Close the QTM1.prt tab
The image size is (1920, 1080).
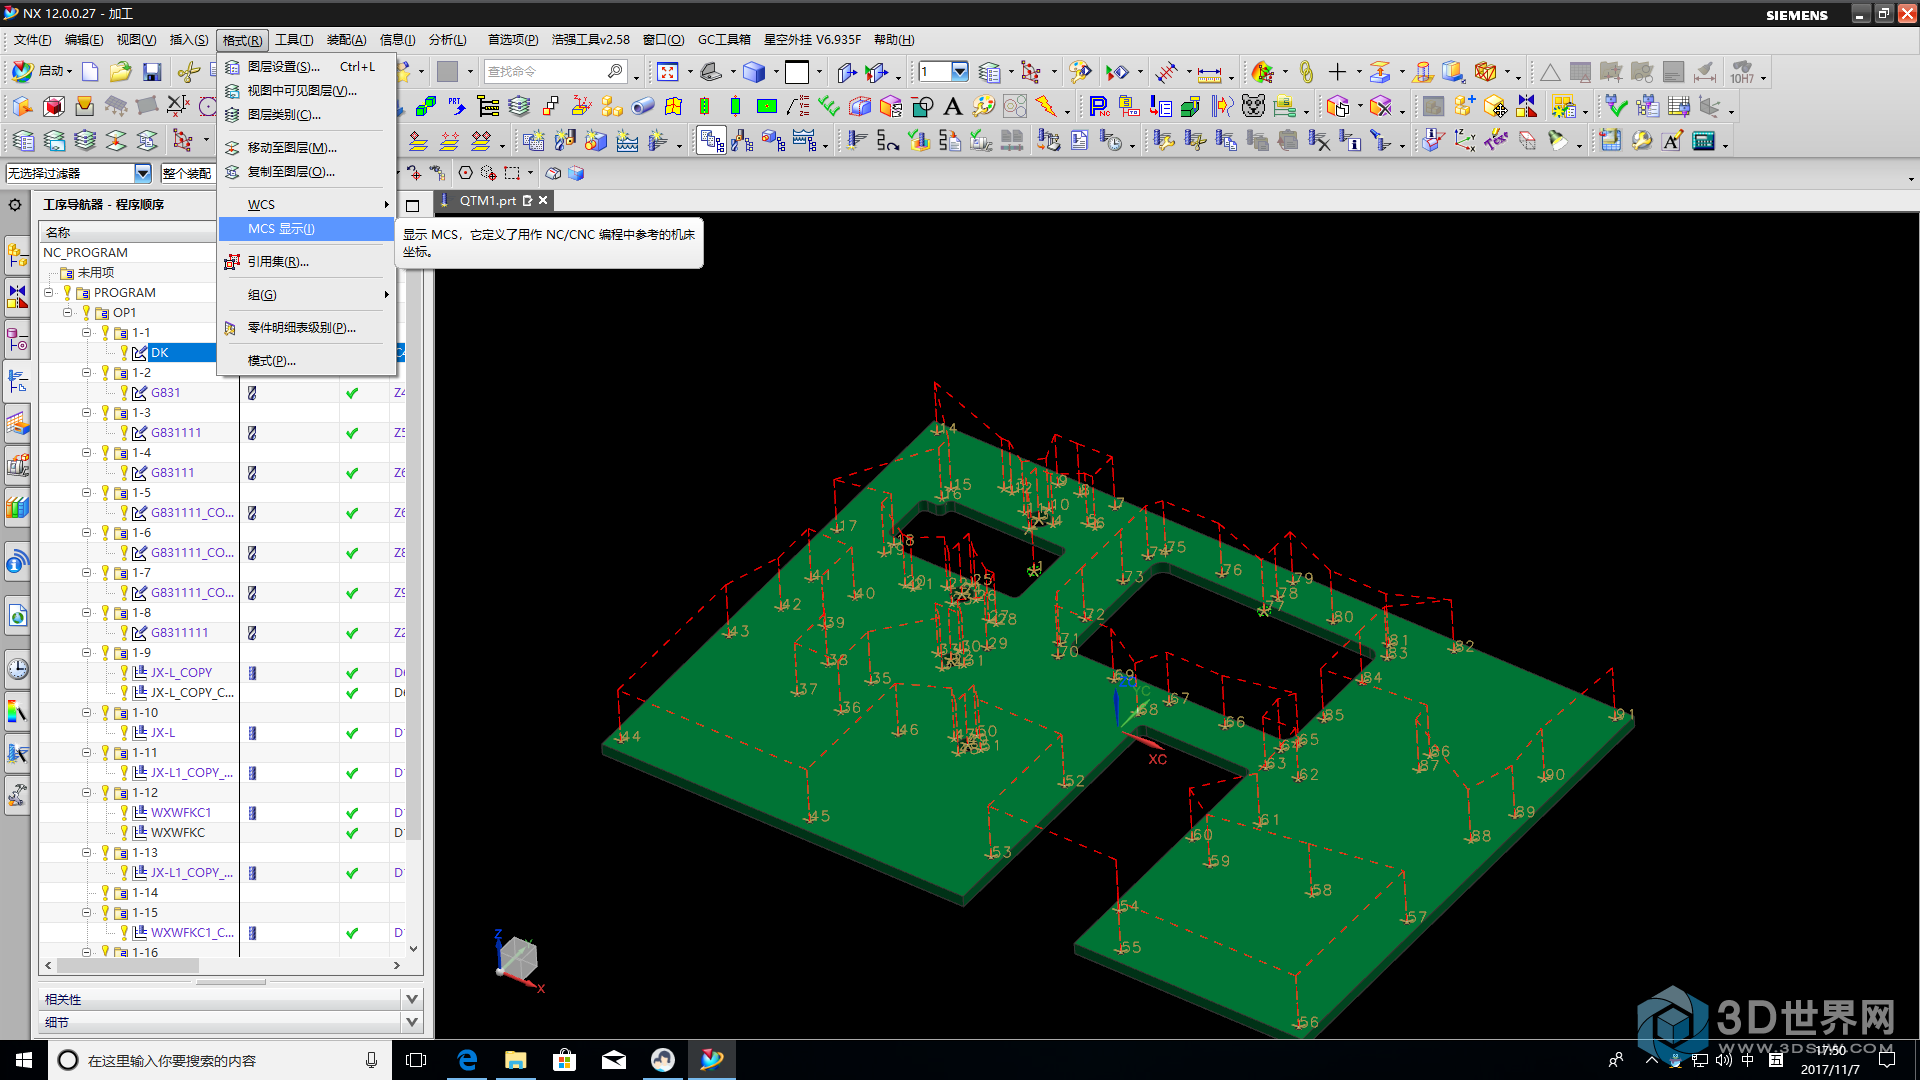tap(543, 200)
